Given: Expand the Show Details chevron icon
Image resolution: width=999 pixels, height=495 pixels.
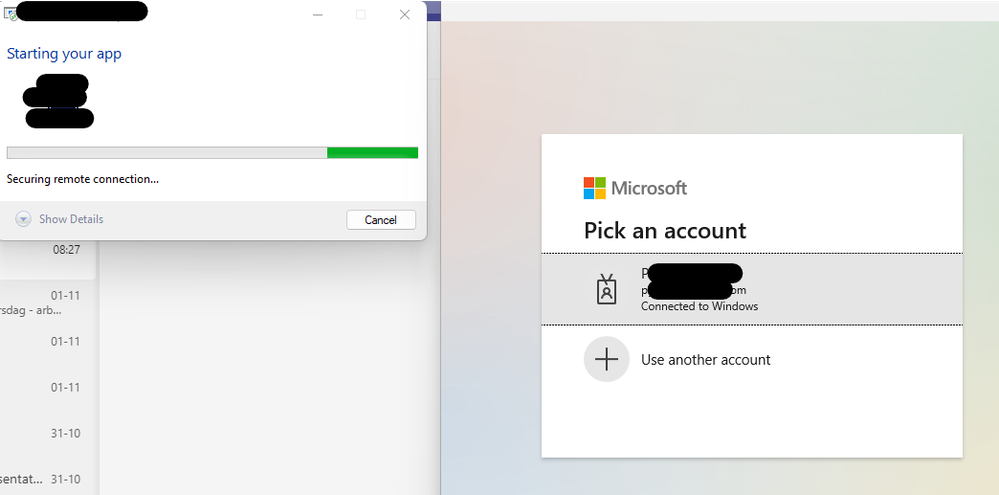Looking at the screenshot, I should point(23,219).
